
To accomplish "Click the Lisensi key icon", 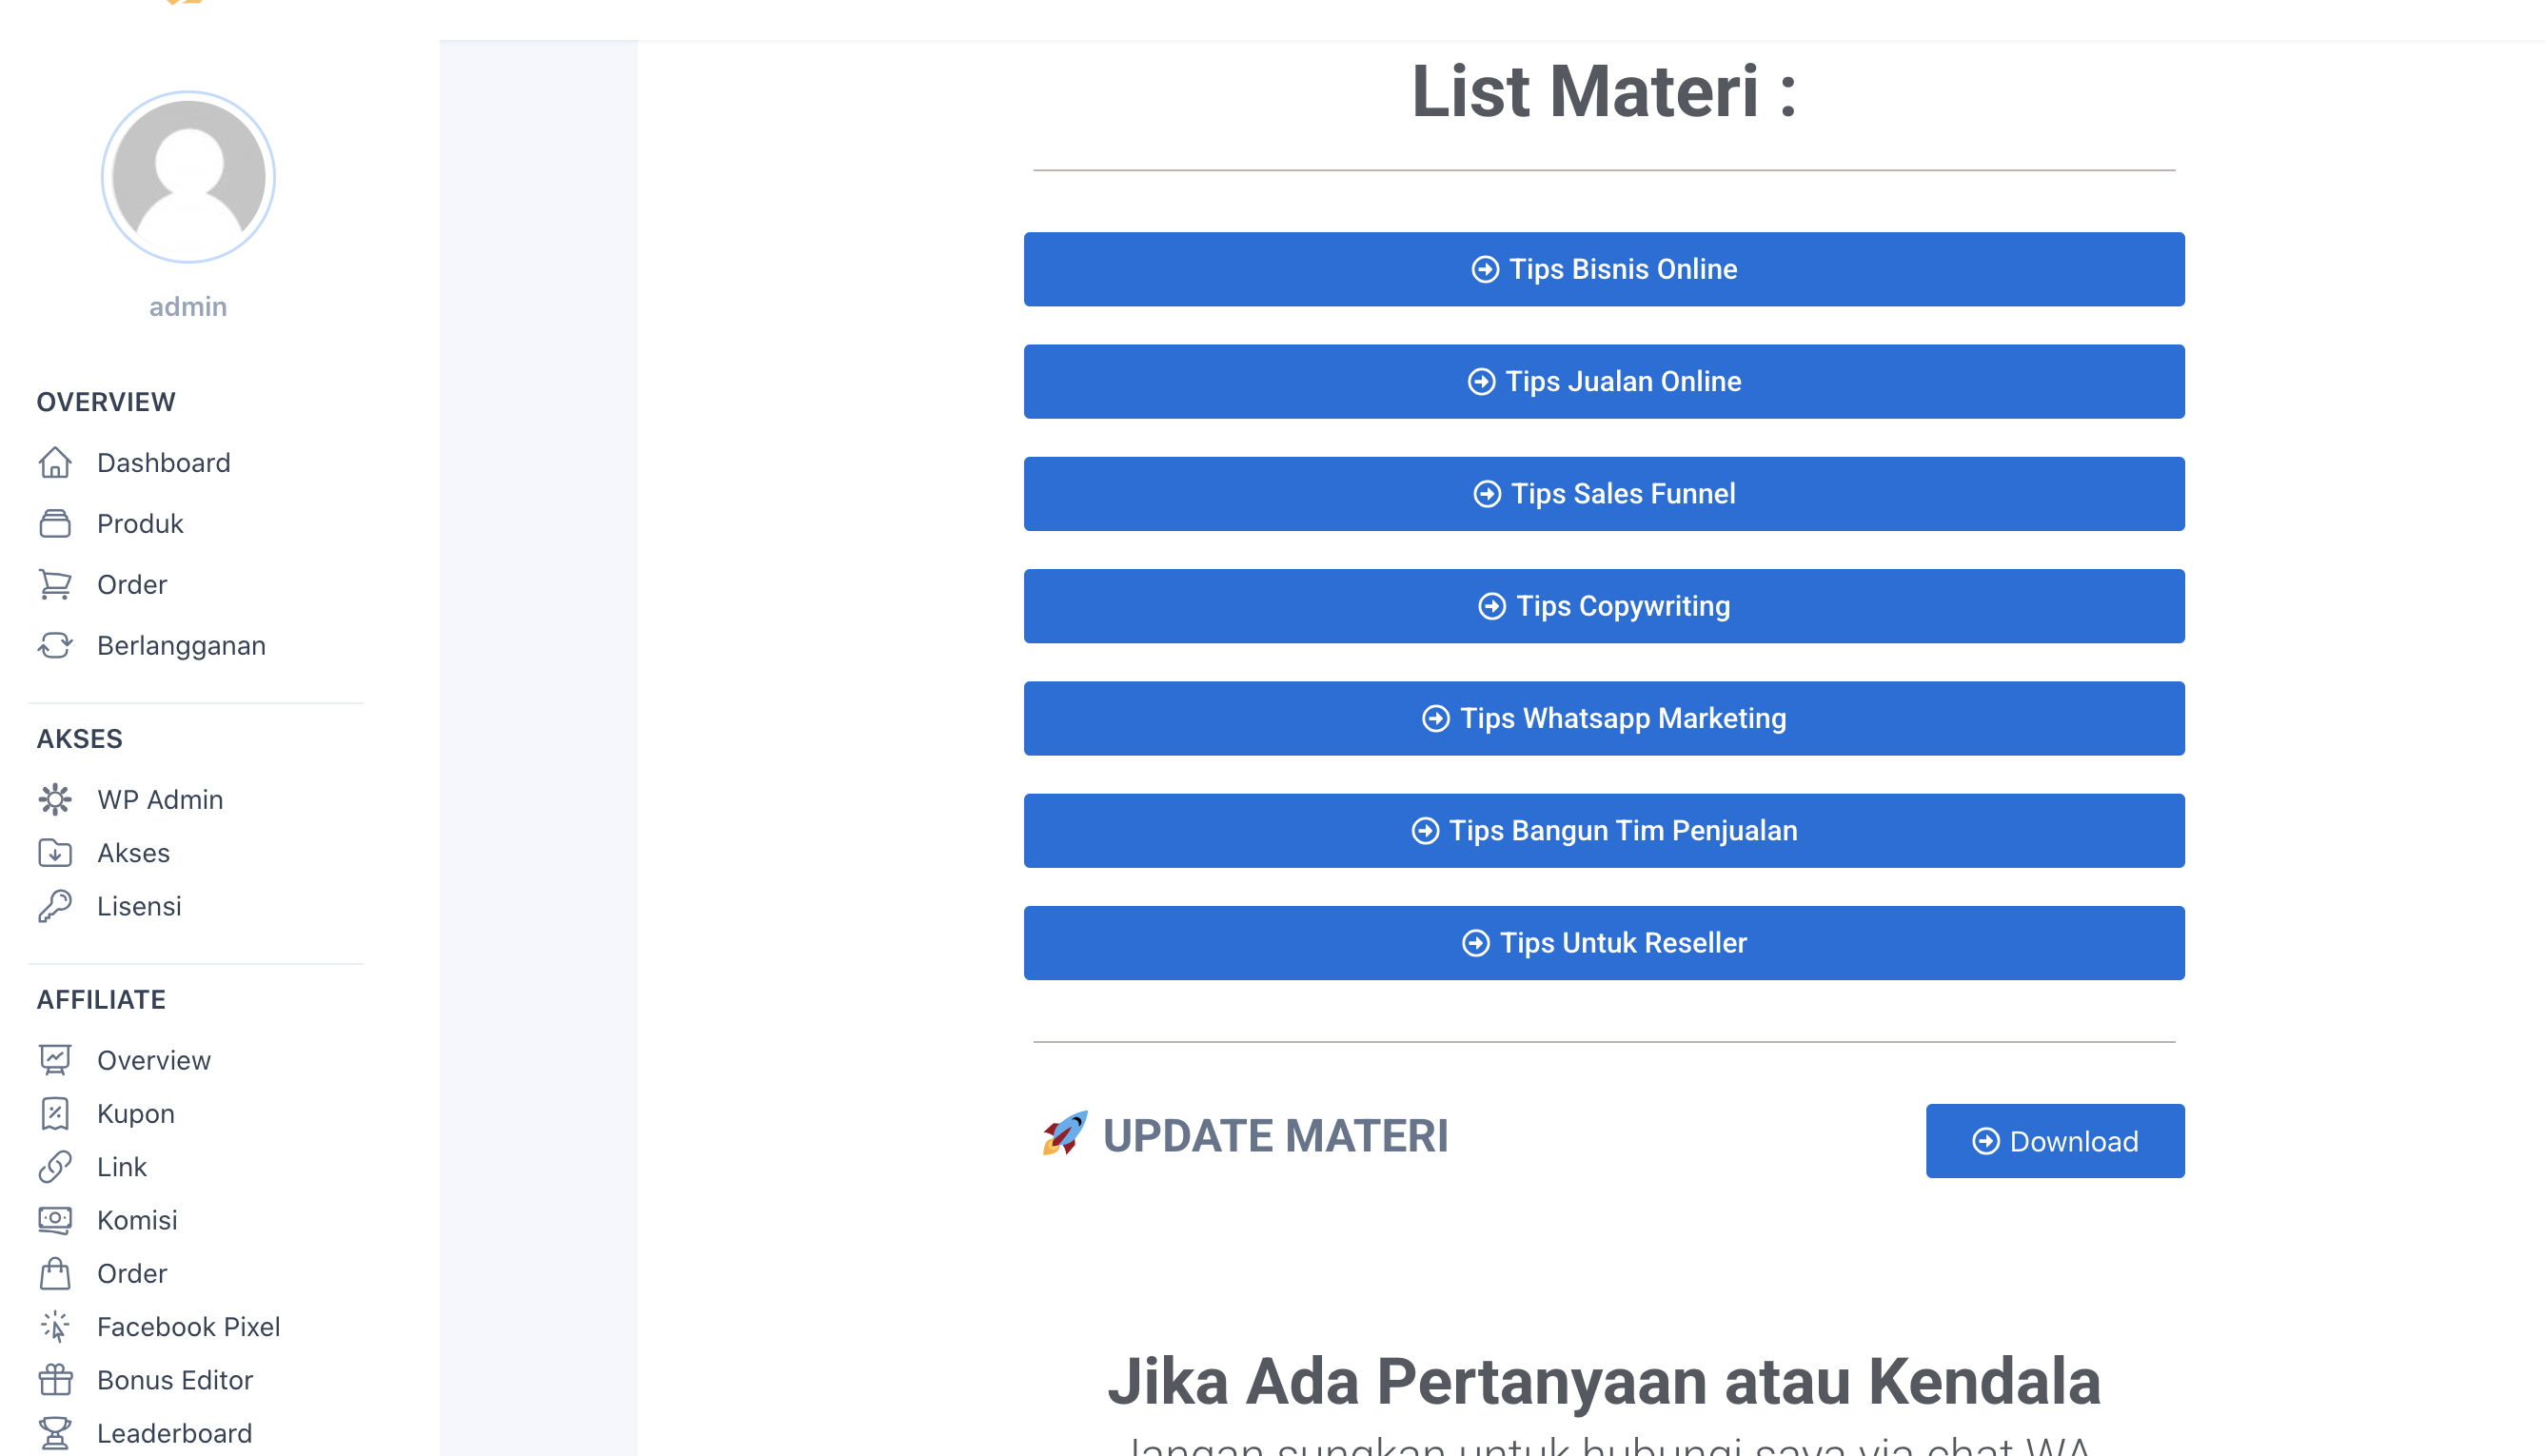I will click(x=55, y=906).
